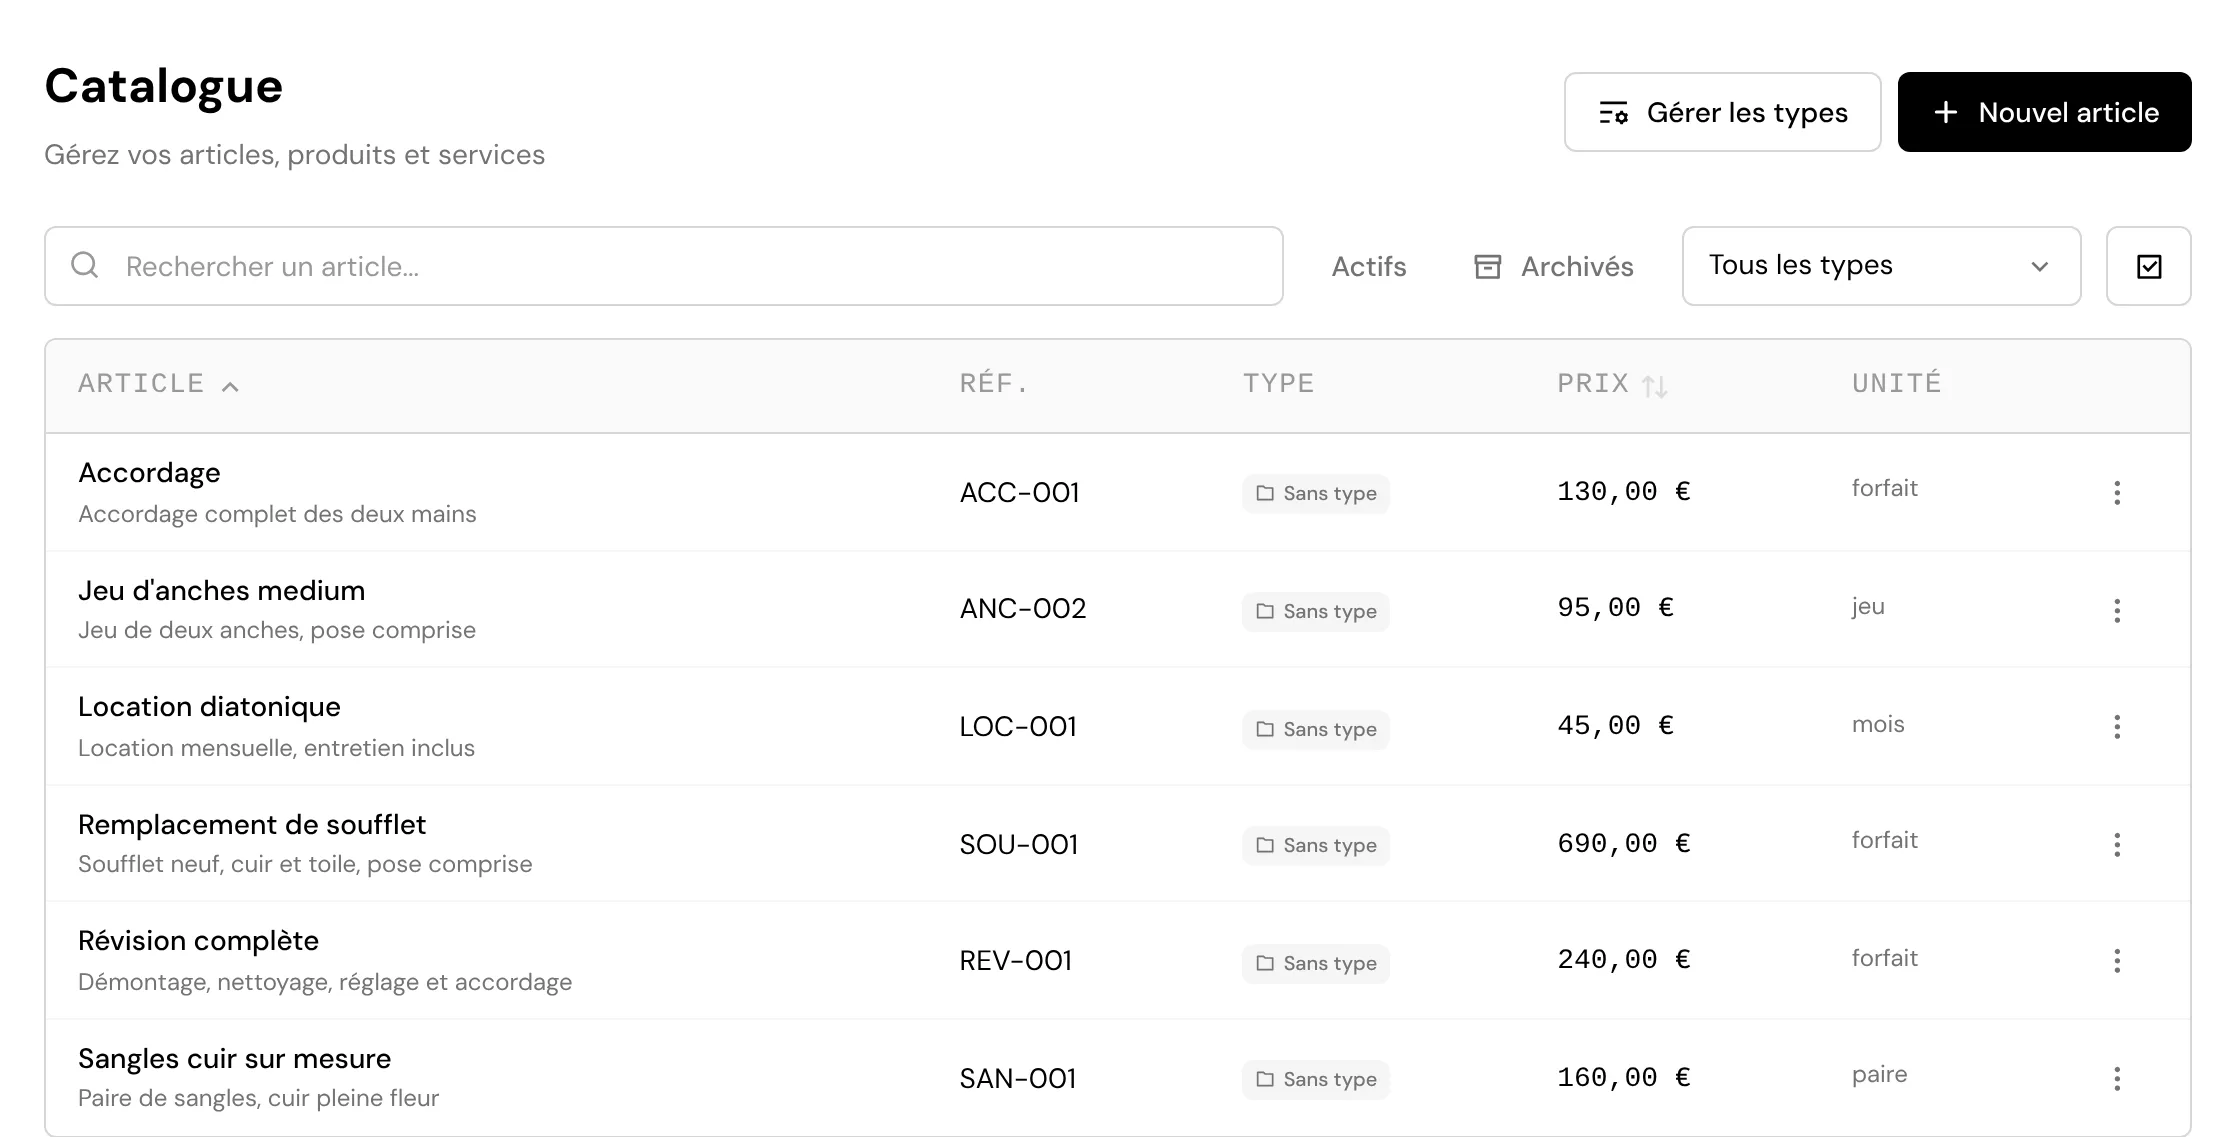Click description 'Location mensuelle, entretien inclus'
Screen dimensions: 2240x1137
[x=276, y=748]
